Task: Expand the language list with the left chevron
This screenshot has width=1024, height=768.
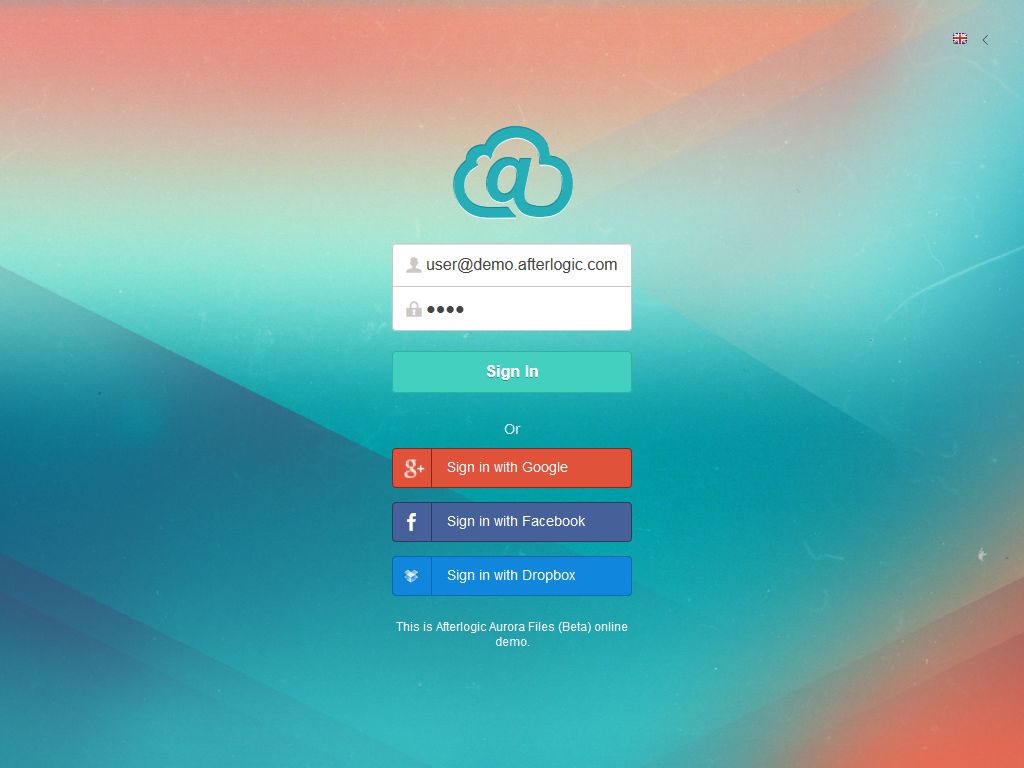Action: click(x=985, y=39)
